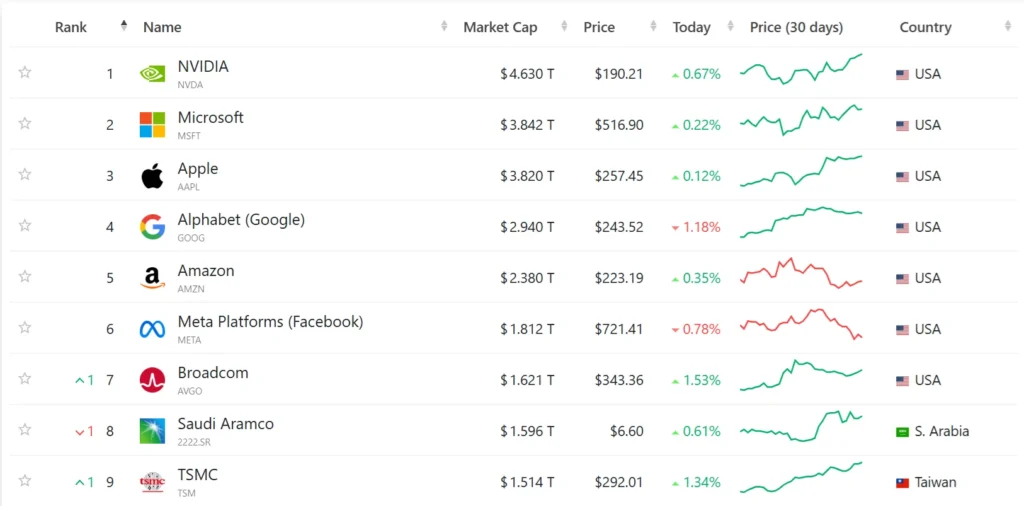Click the Microsoft logo icon
The width and height of the screenshot is (1024, 506).
tap(152, 125)
